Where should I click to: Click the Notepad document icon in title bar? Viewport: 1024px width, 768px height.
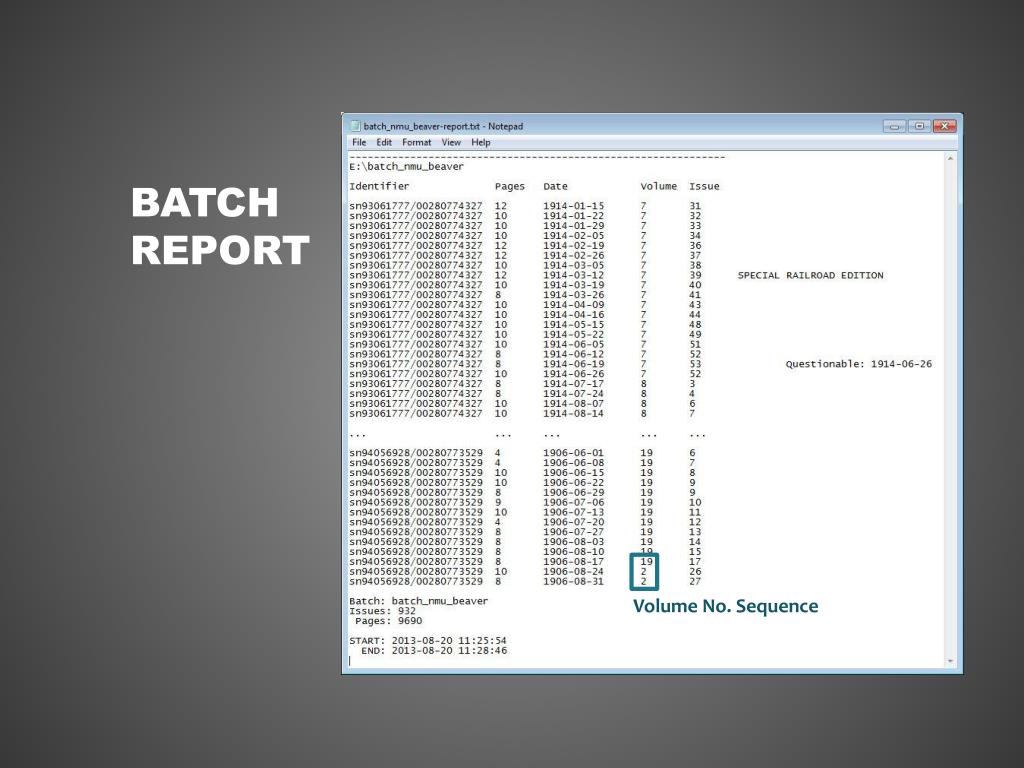355,126
